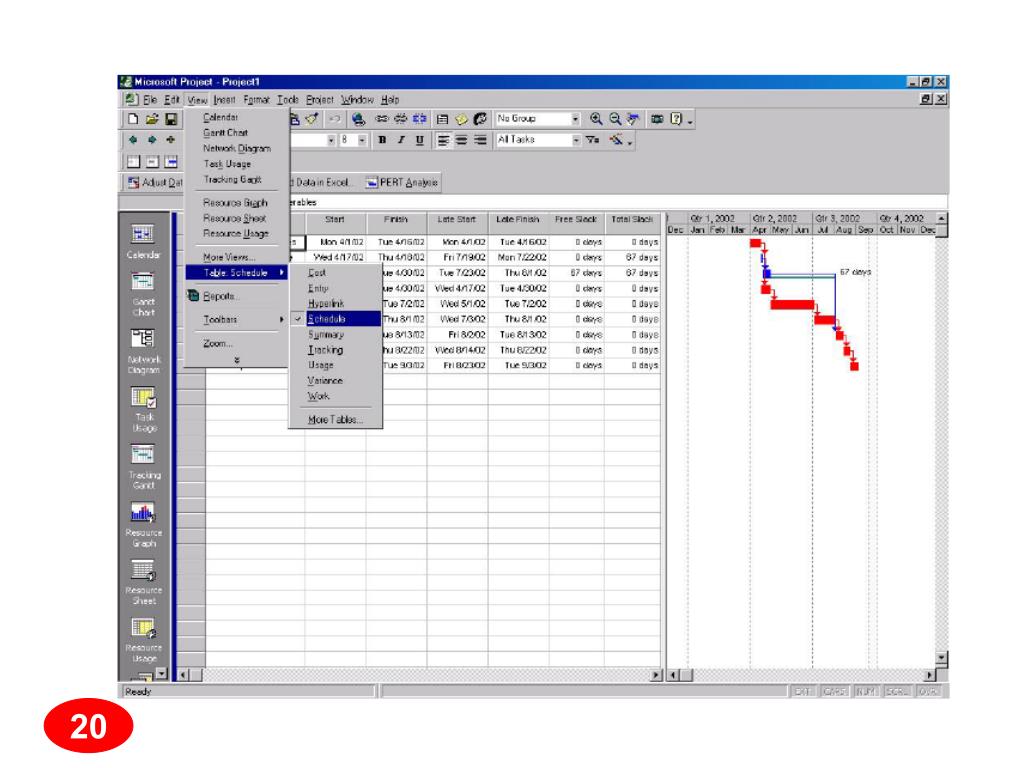The width and height of the screenshot is (1024, 768).
Task: Expand full View menu chevron
Action: click(236, 360)
